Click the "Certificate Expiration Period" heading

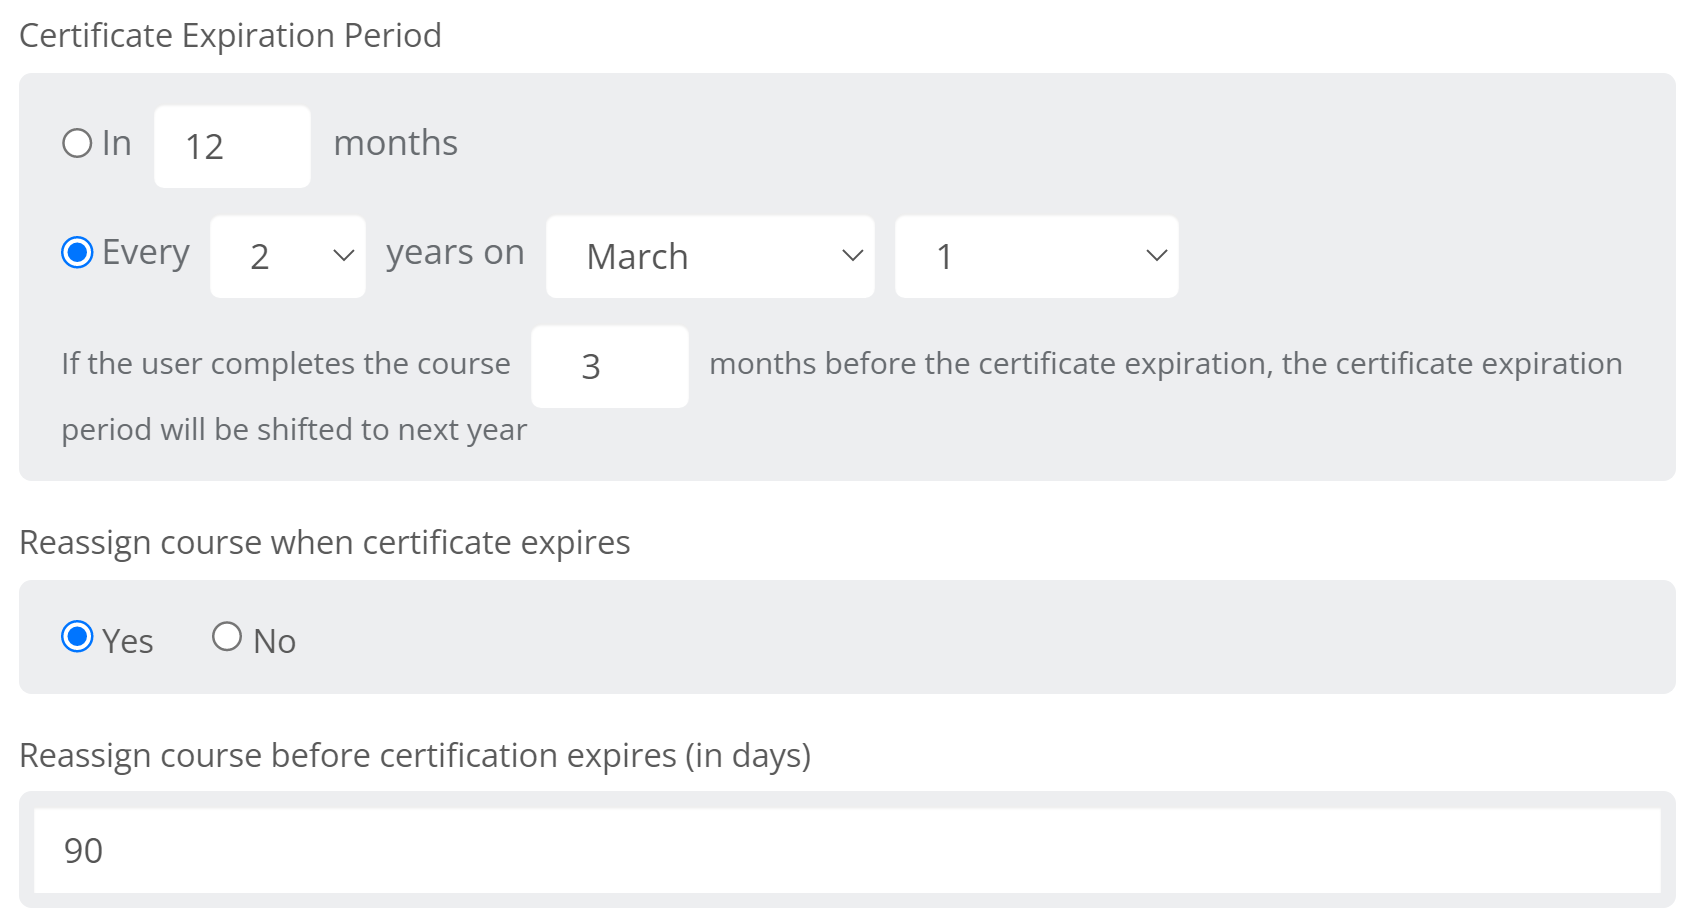click(232, 35)
